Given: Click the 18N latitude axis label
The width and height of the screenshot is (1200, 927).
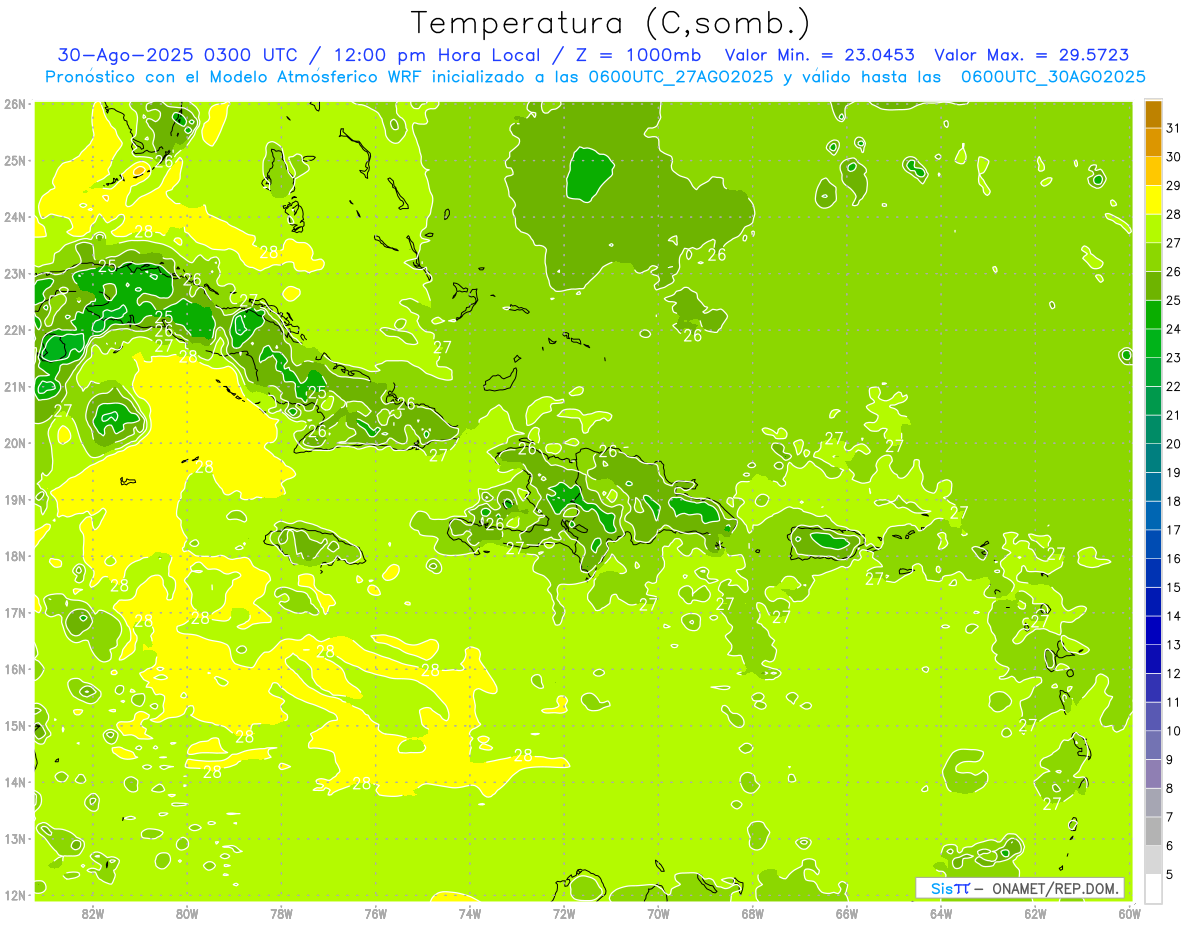Looking at the screenshot, I should [x=15, y=556].
